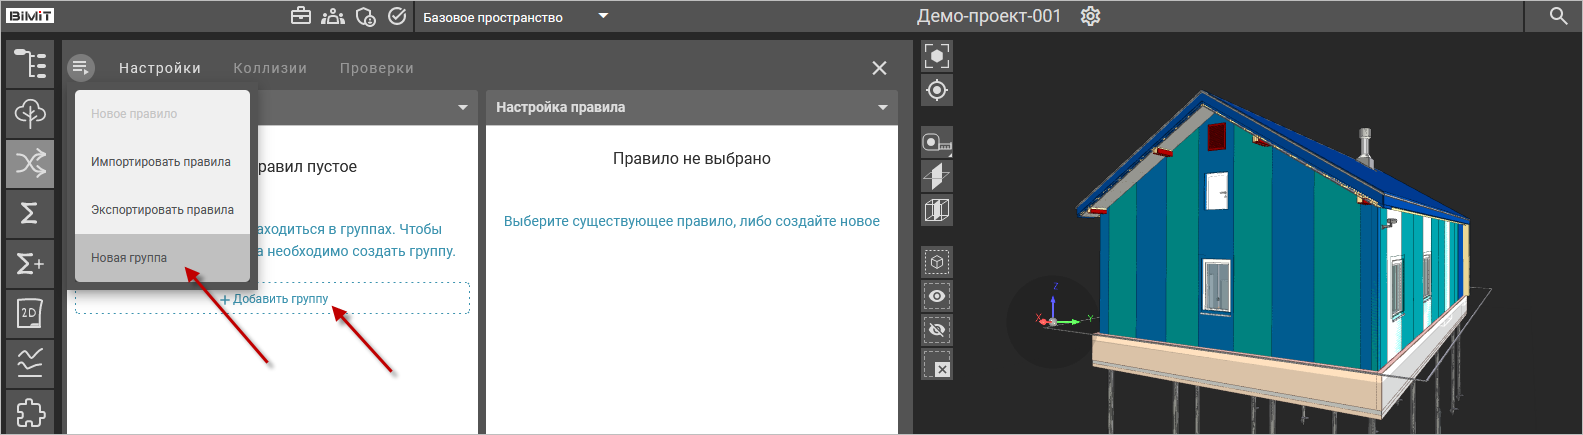Open the sigma plus sidebar icon
The image size is (1583, 435).
click(30, 263)
